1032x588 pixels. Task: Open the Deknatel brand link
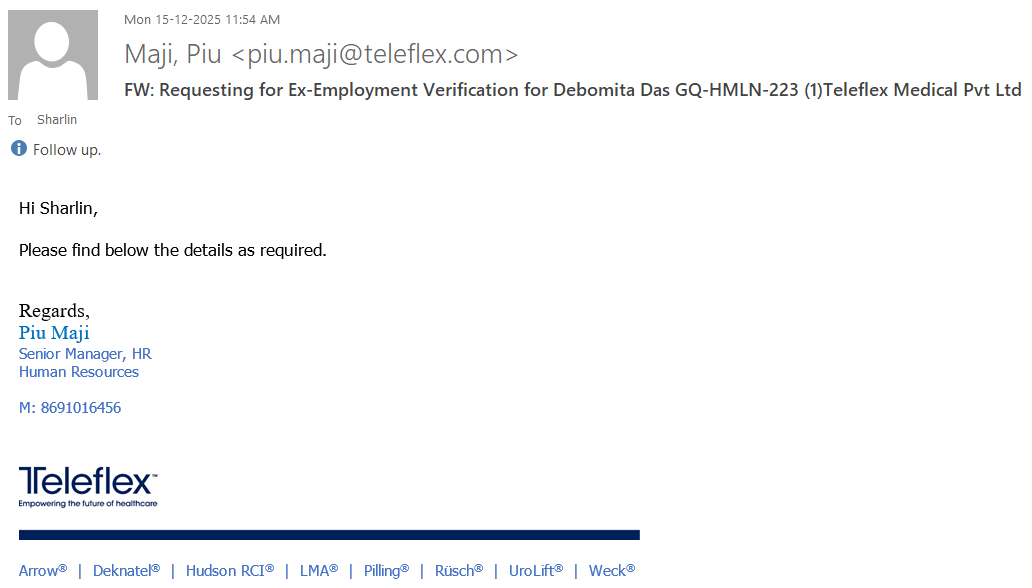[x=126, y=571]
